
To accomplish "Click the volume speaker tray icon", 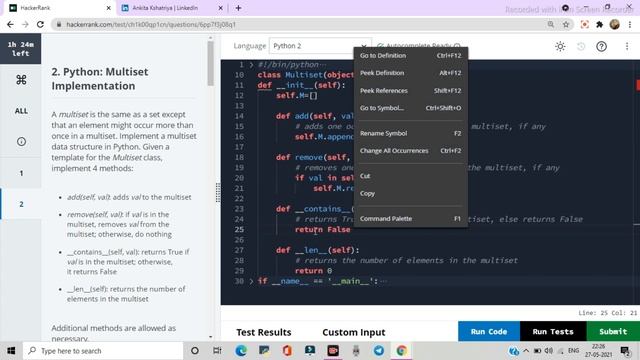I will (x=549, y=351).
